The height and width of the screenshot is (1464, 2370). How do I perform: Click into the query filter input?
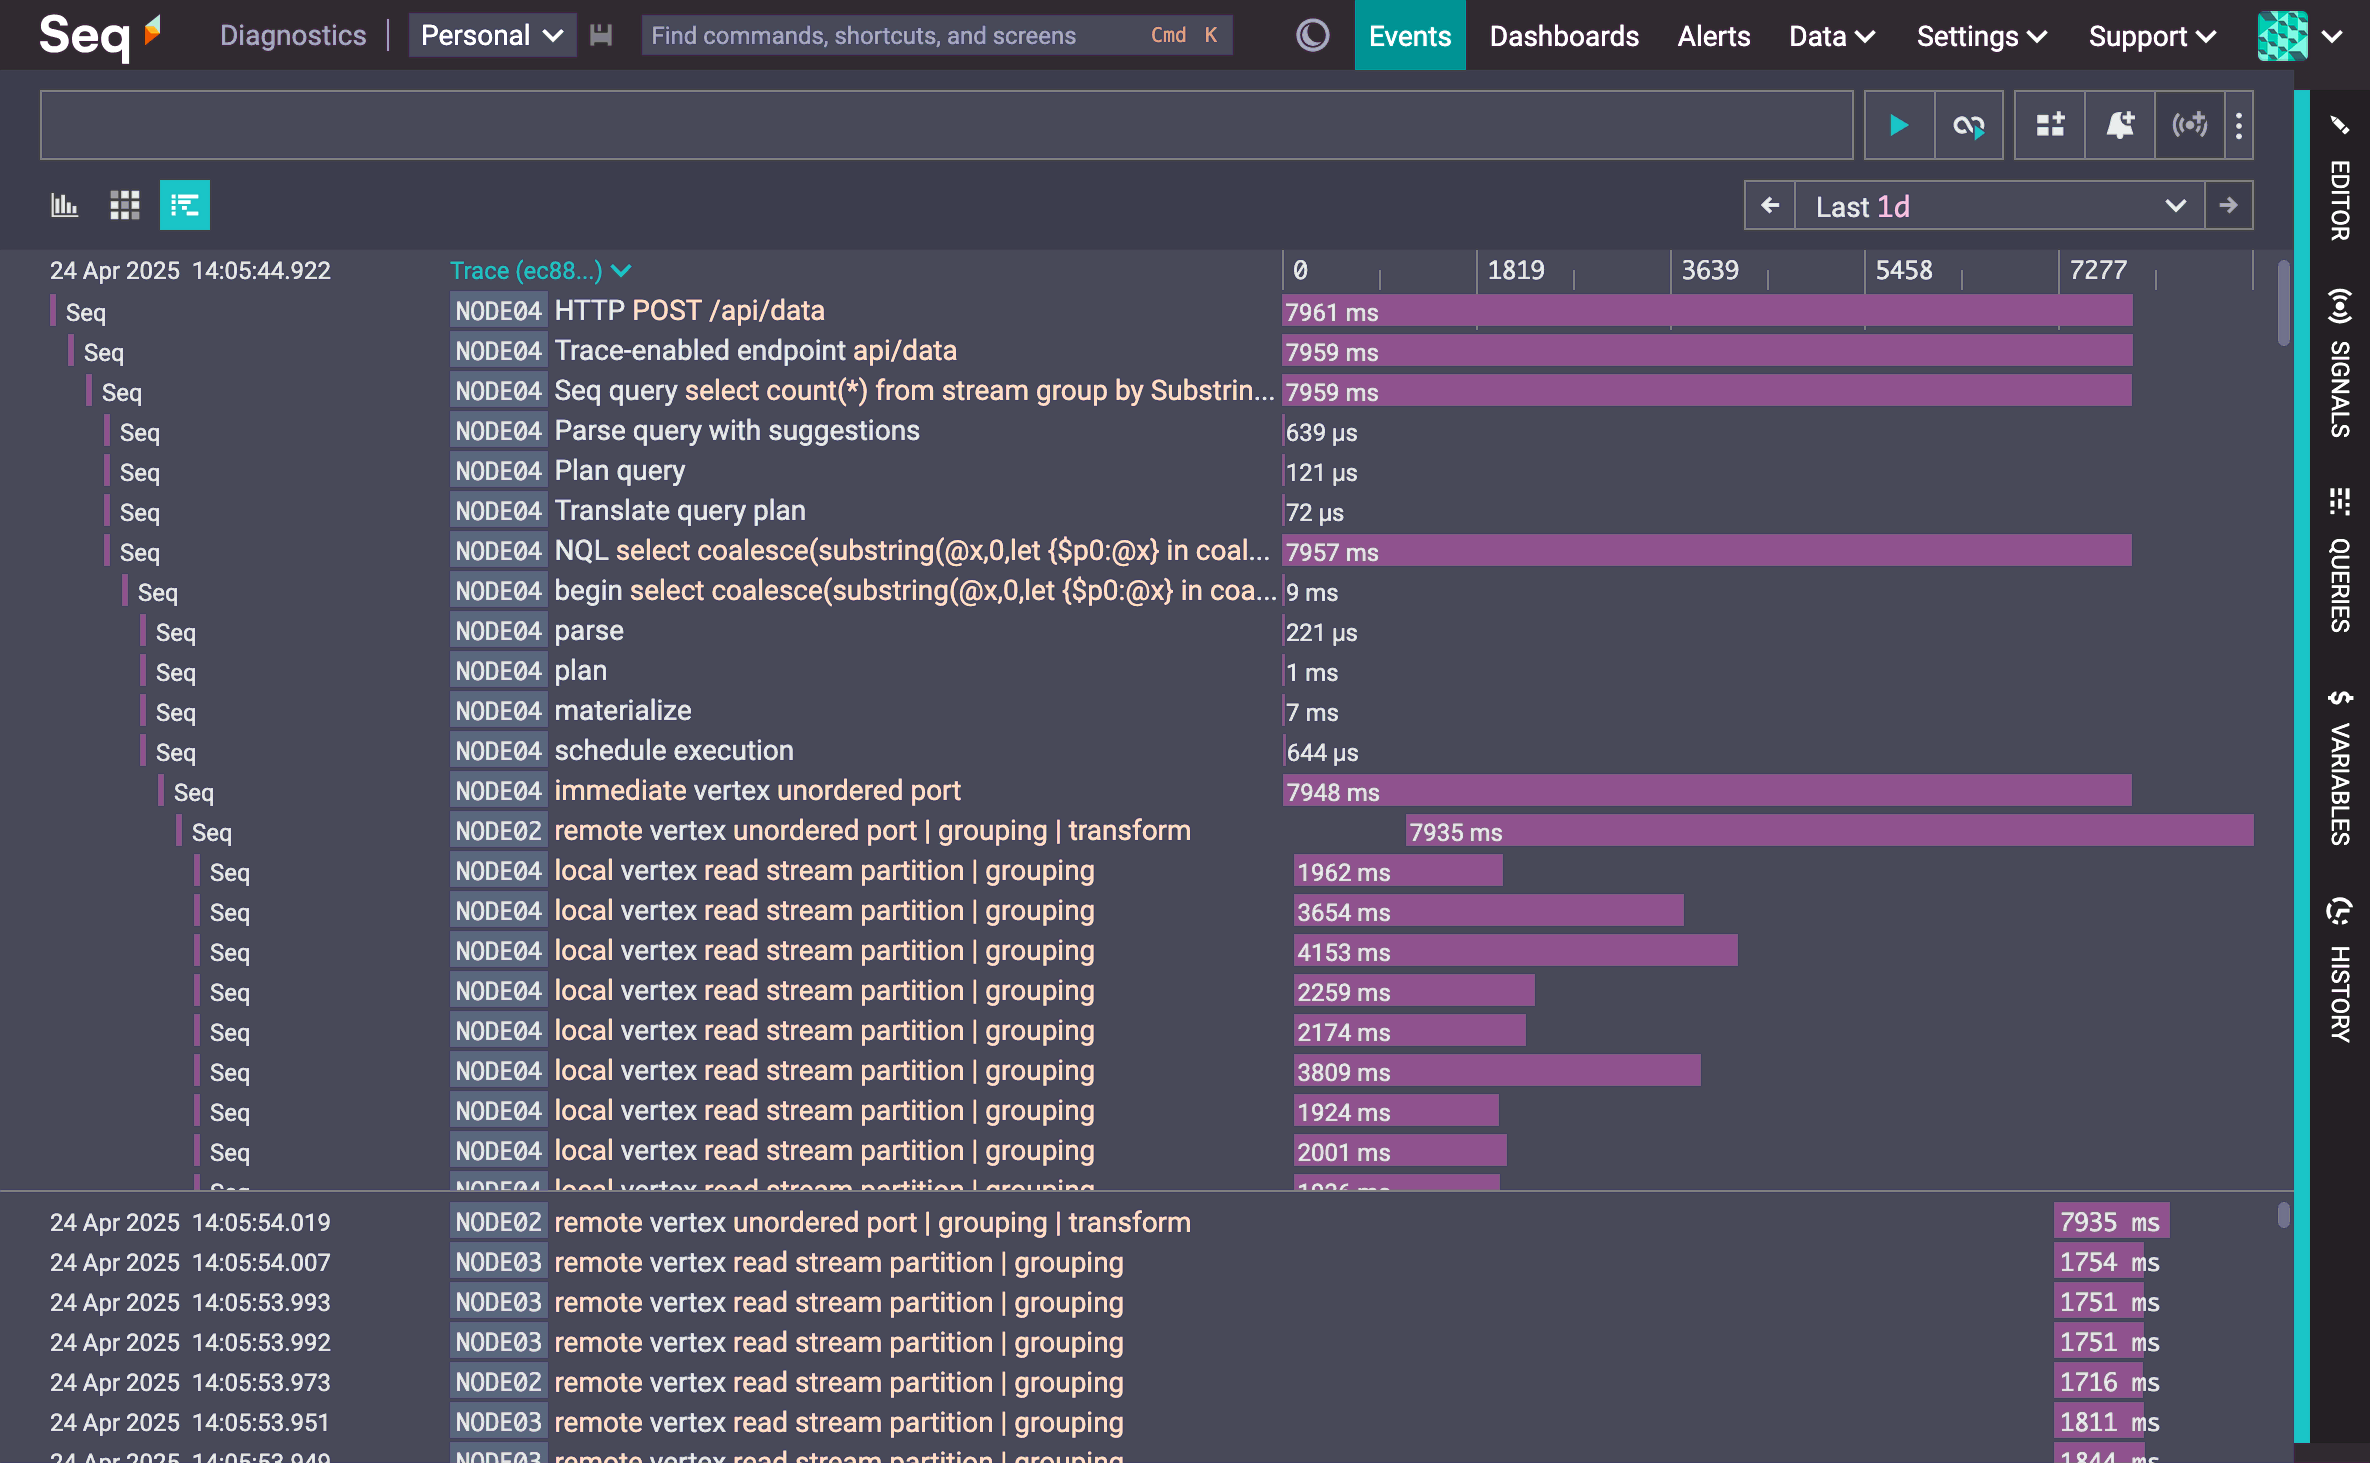(x=946, y=125)
